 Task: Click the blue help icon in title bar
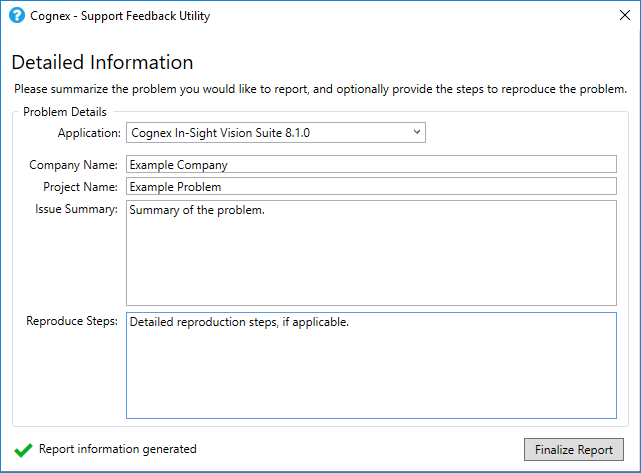(16, 16)
